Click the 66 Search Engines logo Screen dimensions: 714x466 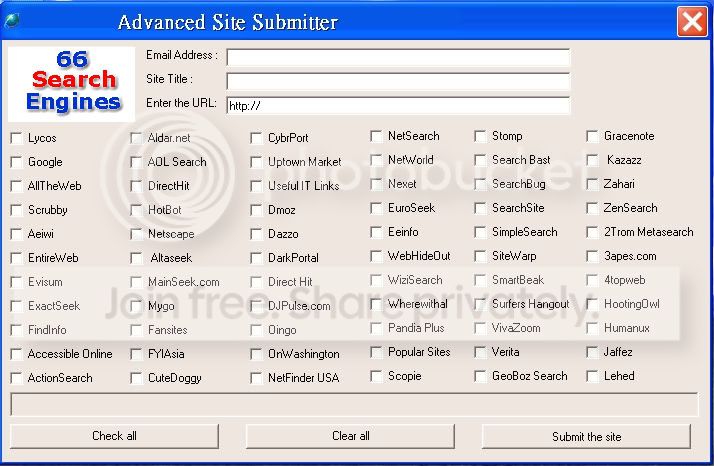[72, 84]
